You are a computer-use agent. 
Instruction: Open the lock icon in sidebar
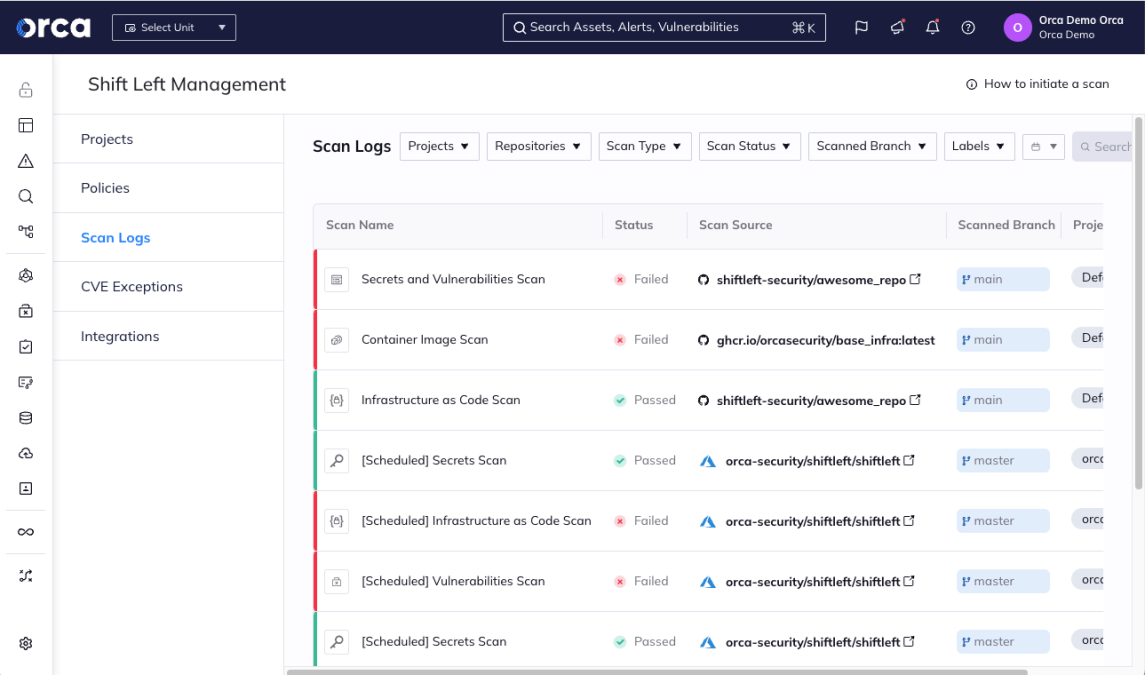click(26, 90)
